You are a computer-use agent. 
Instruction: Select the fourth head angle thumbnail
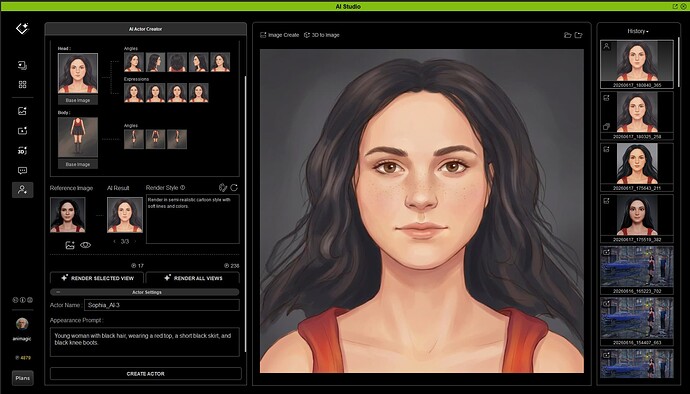coord(198,62)
